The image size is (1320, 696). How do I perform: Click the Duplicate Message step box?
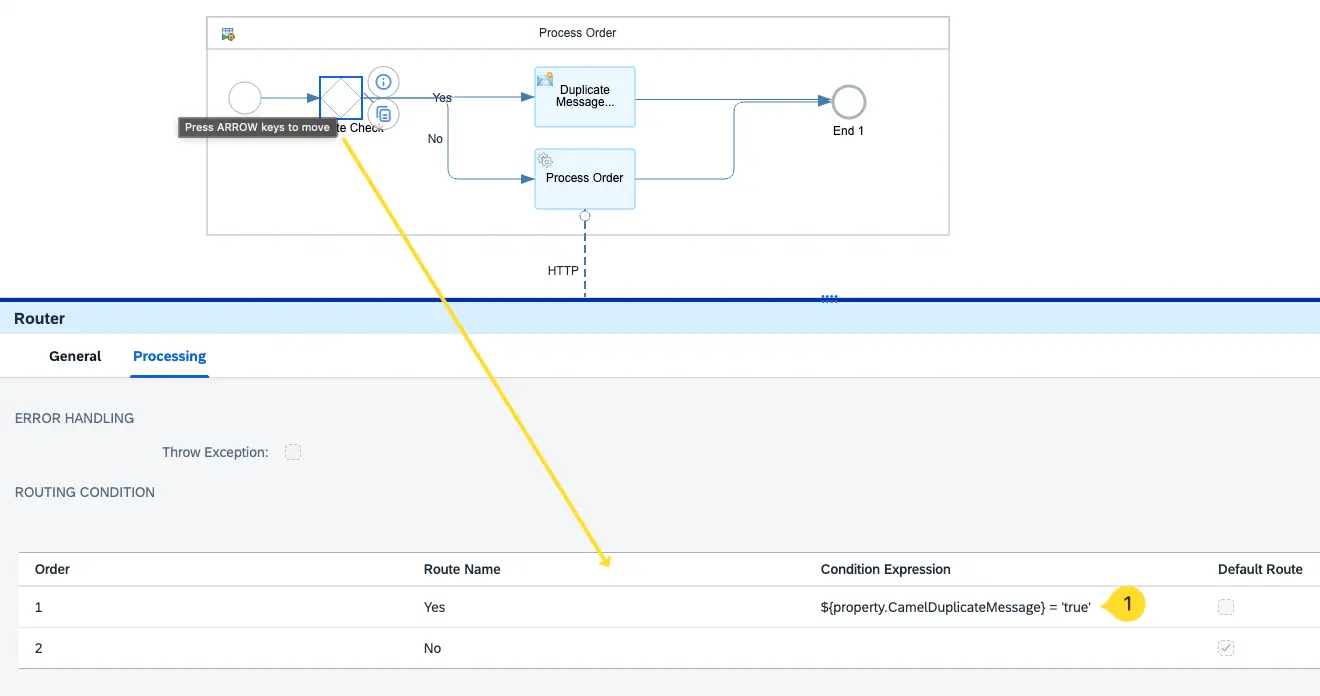coord(585,97)
